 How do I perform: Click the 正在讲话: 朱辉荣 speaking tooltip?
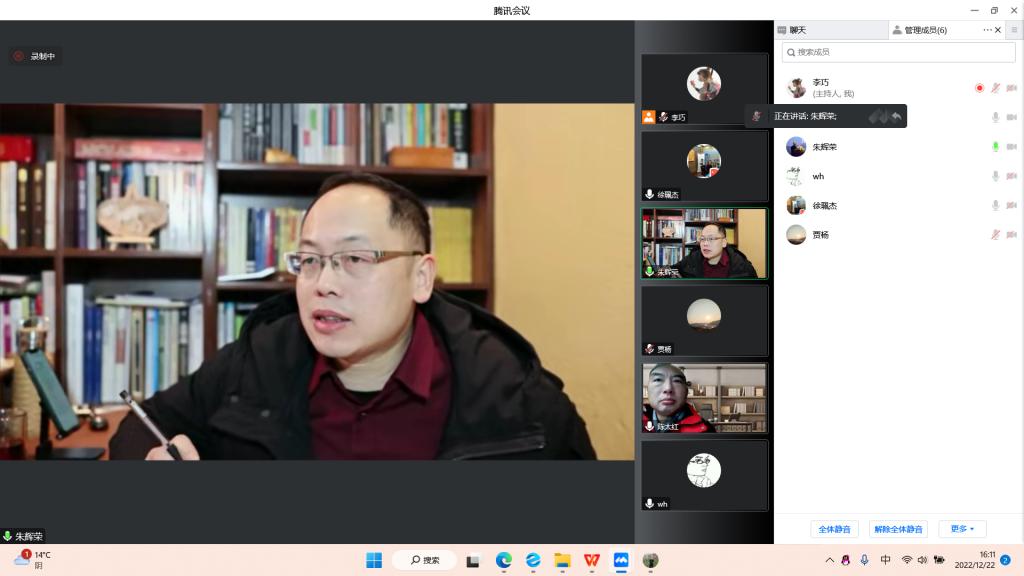[x=825, y=116]
